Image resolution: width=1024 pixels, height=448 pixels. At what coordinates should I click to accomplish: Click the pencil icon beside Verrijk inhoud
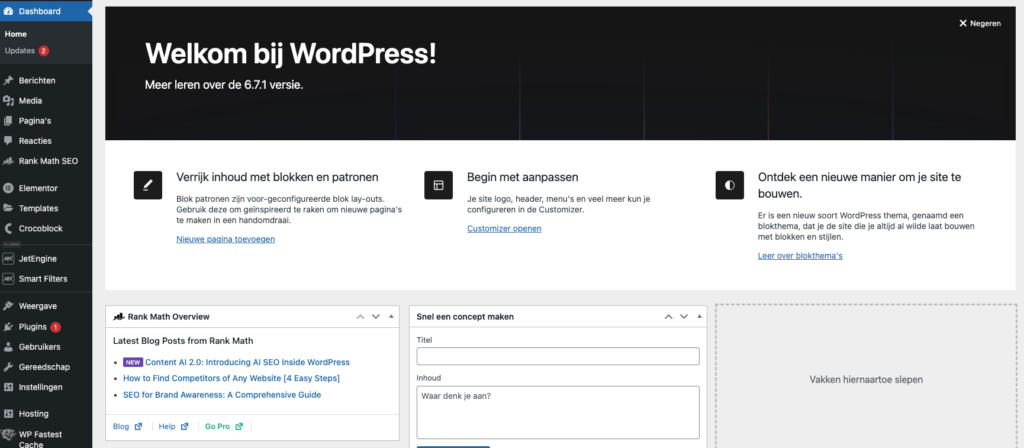(148, 185)
